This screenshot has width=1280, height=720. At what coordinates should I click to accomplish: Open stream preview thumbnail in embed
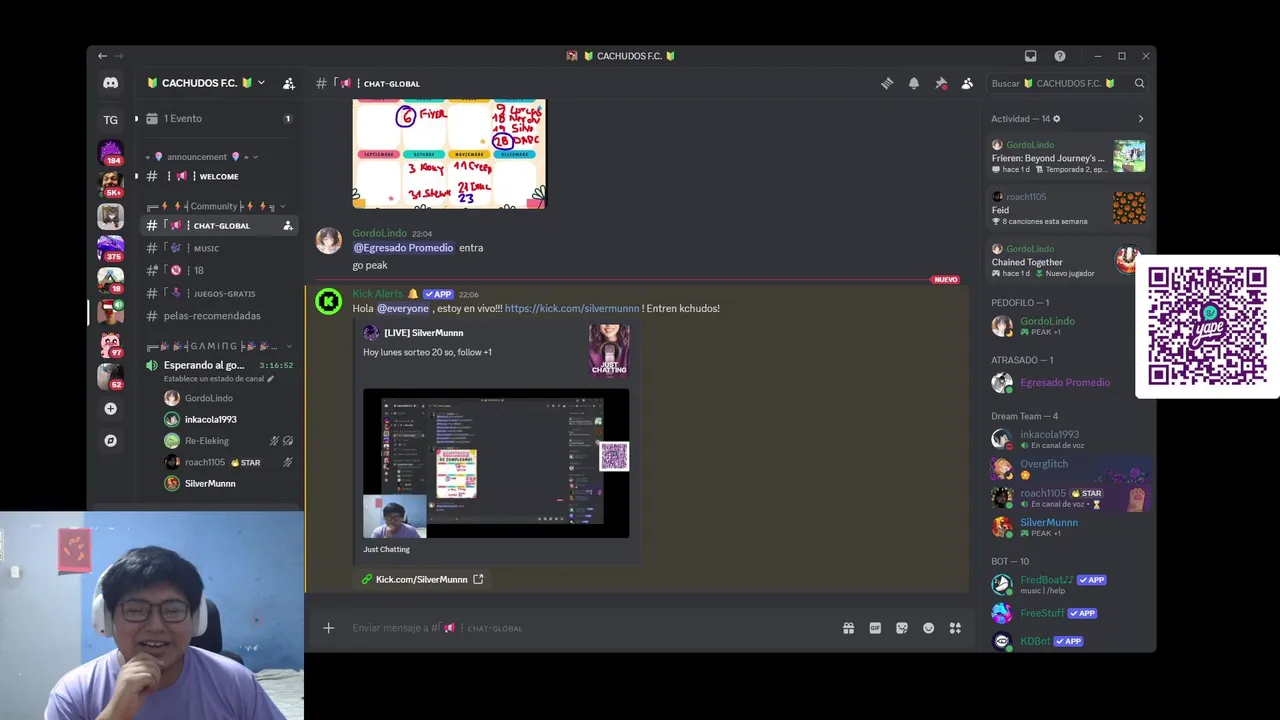click(496, 464)
